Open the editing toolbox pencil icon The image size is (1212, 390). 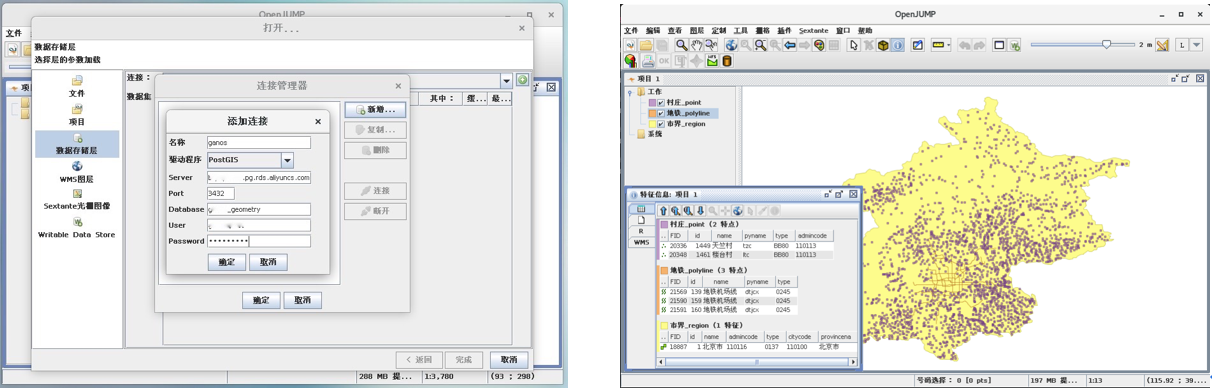click(x=917, y=45)
